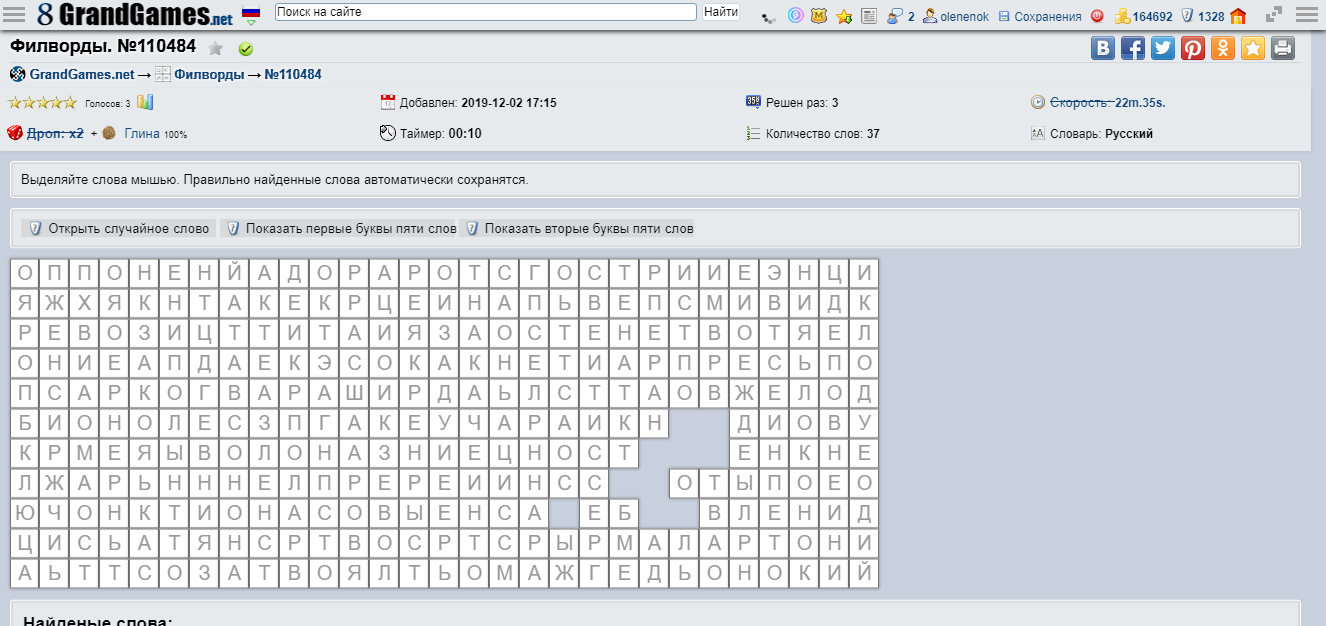Screen dimensions: 1326x626
Task: Share puzzle on VKontakte
Action: pos(1103,48)
